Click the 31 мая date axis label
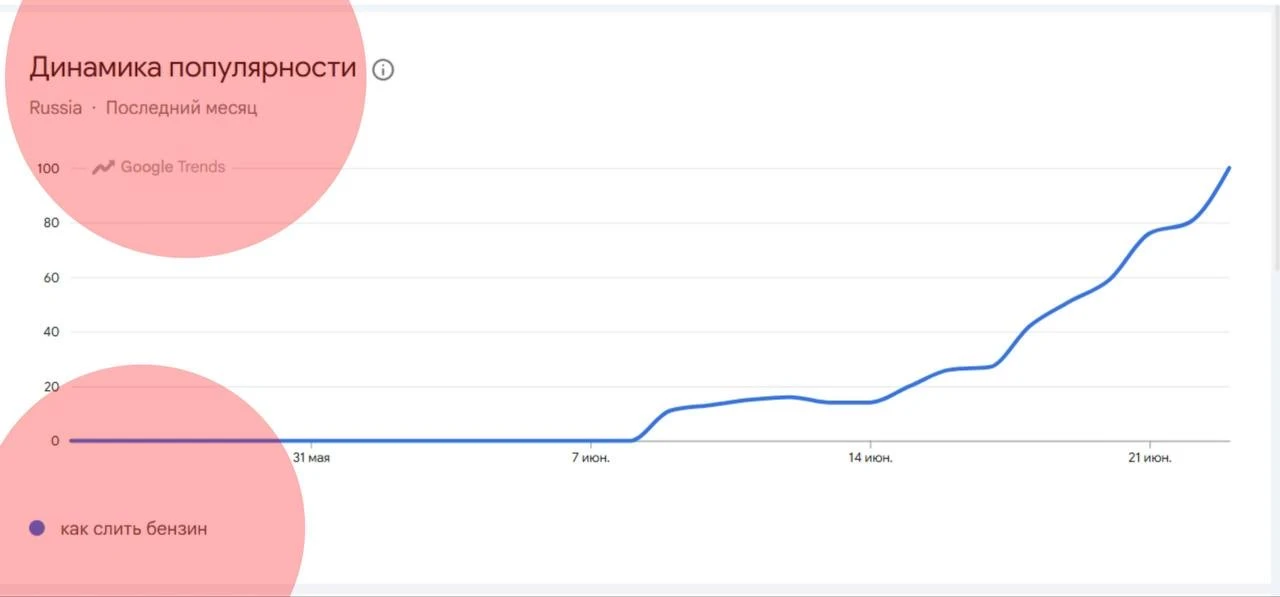 [x=311, y=458]
